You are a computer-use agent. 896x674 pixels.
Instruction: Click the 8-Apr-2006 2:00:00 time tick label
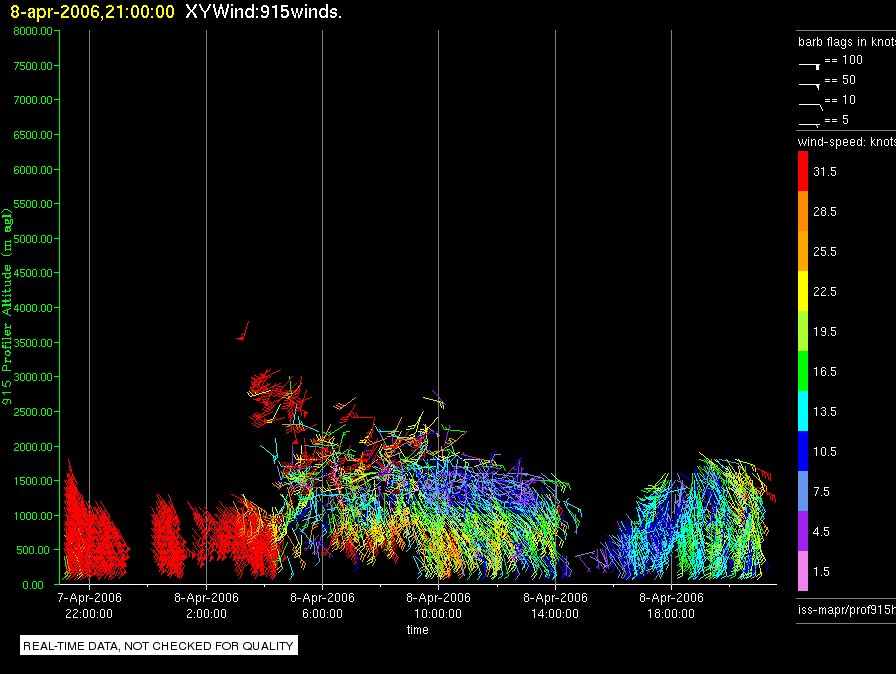point(206,605)
